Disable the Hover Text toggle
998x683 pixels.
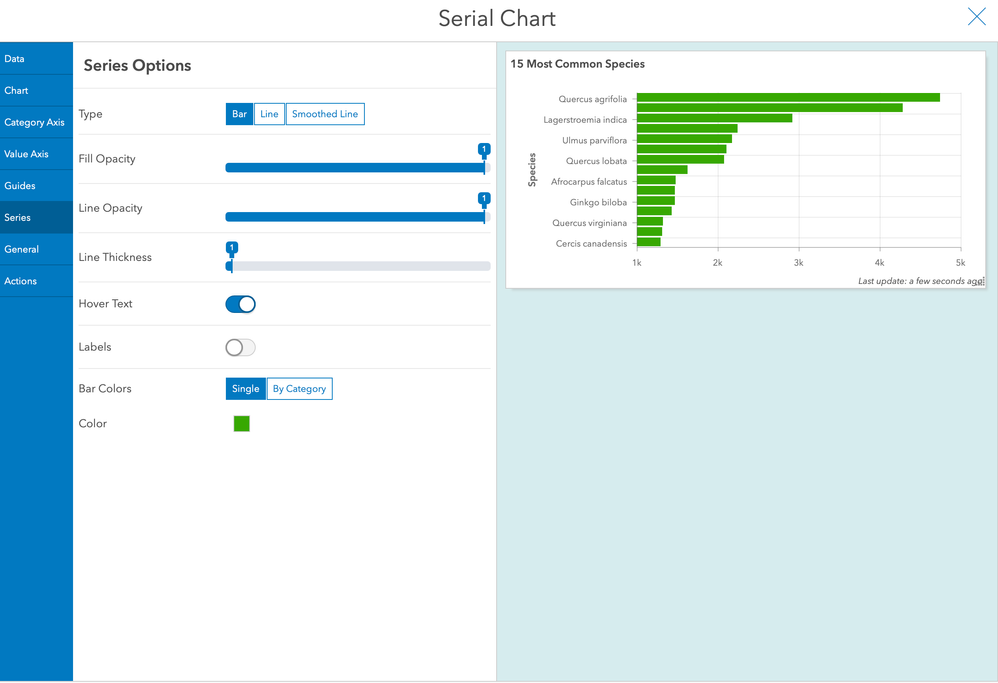(x=241, y=304)
